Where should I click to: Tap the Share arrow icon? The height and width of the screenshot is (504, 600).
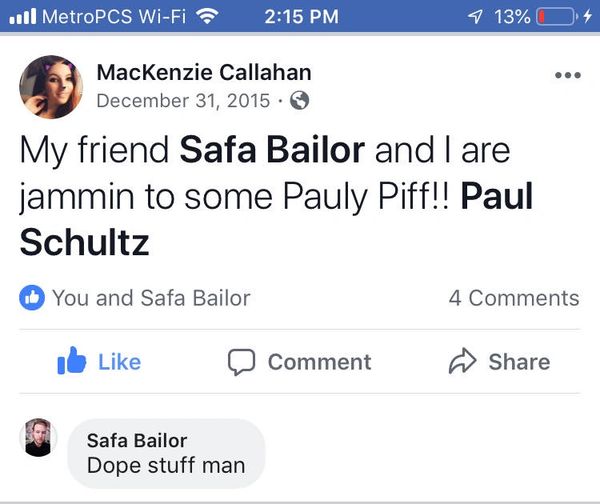pyautogui.click(x=461, y=361)
